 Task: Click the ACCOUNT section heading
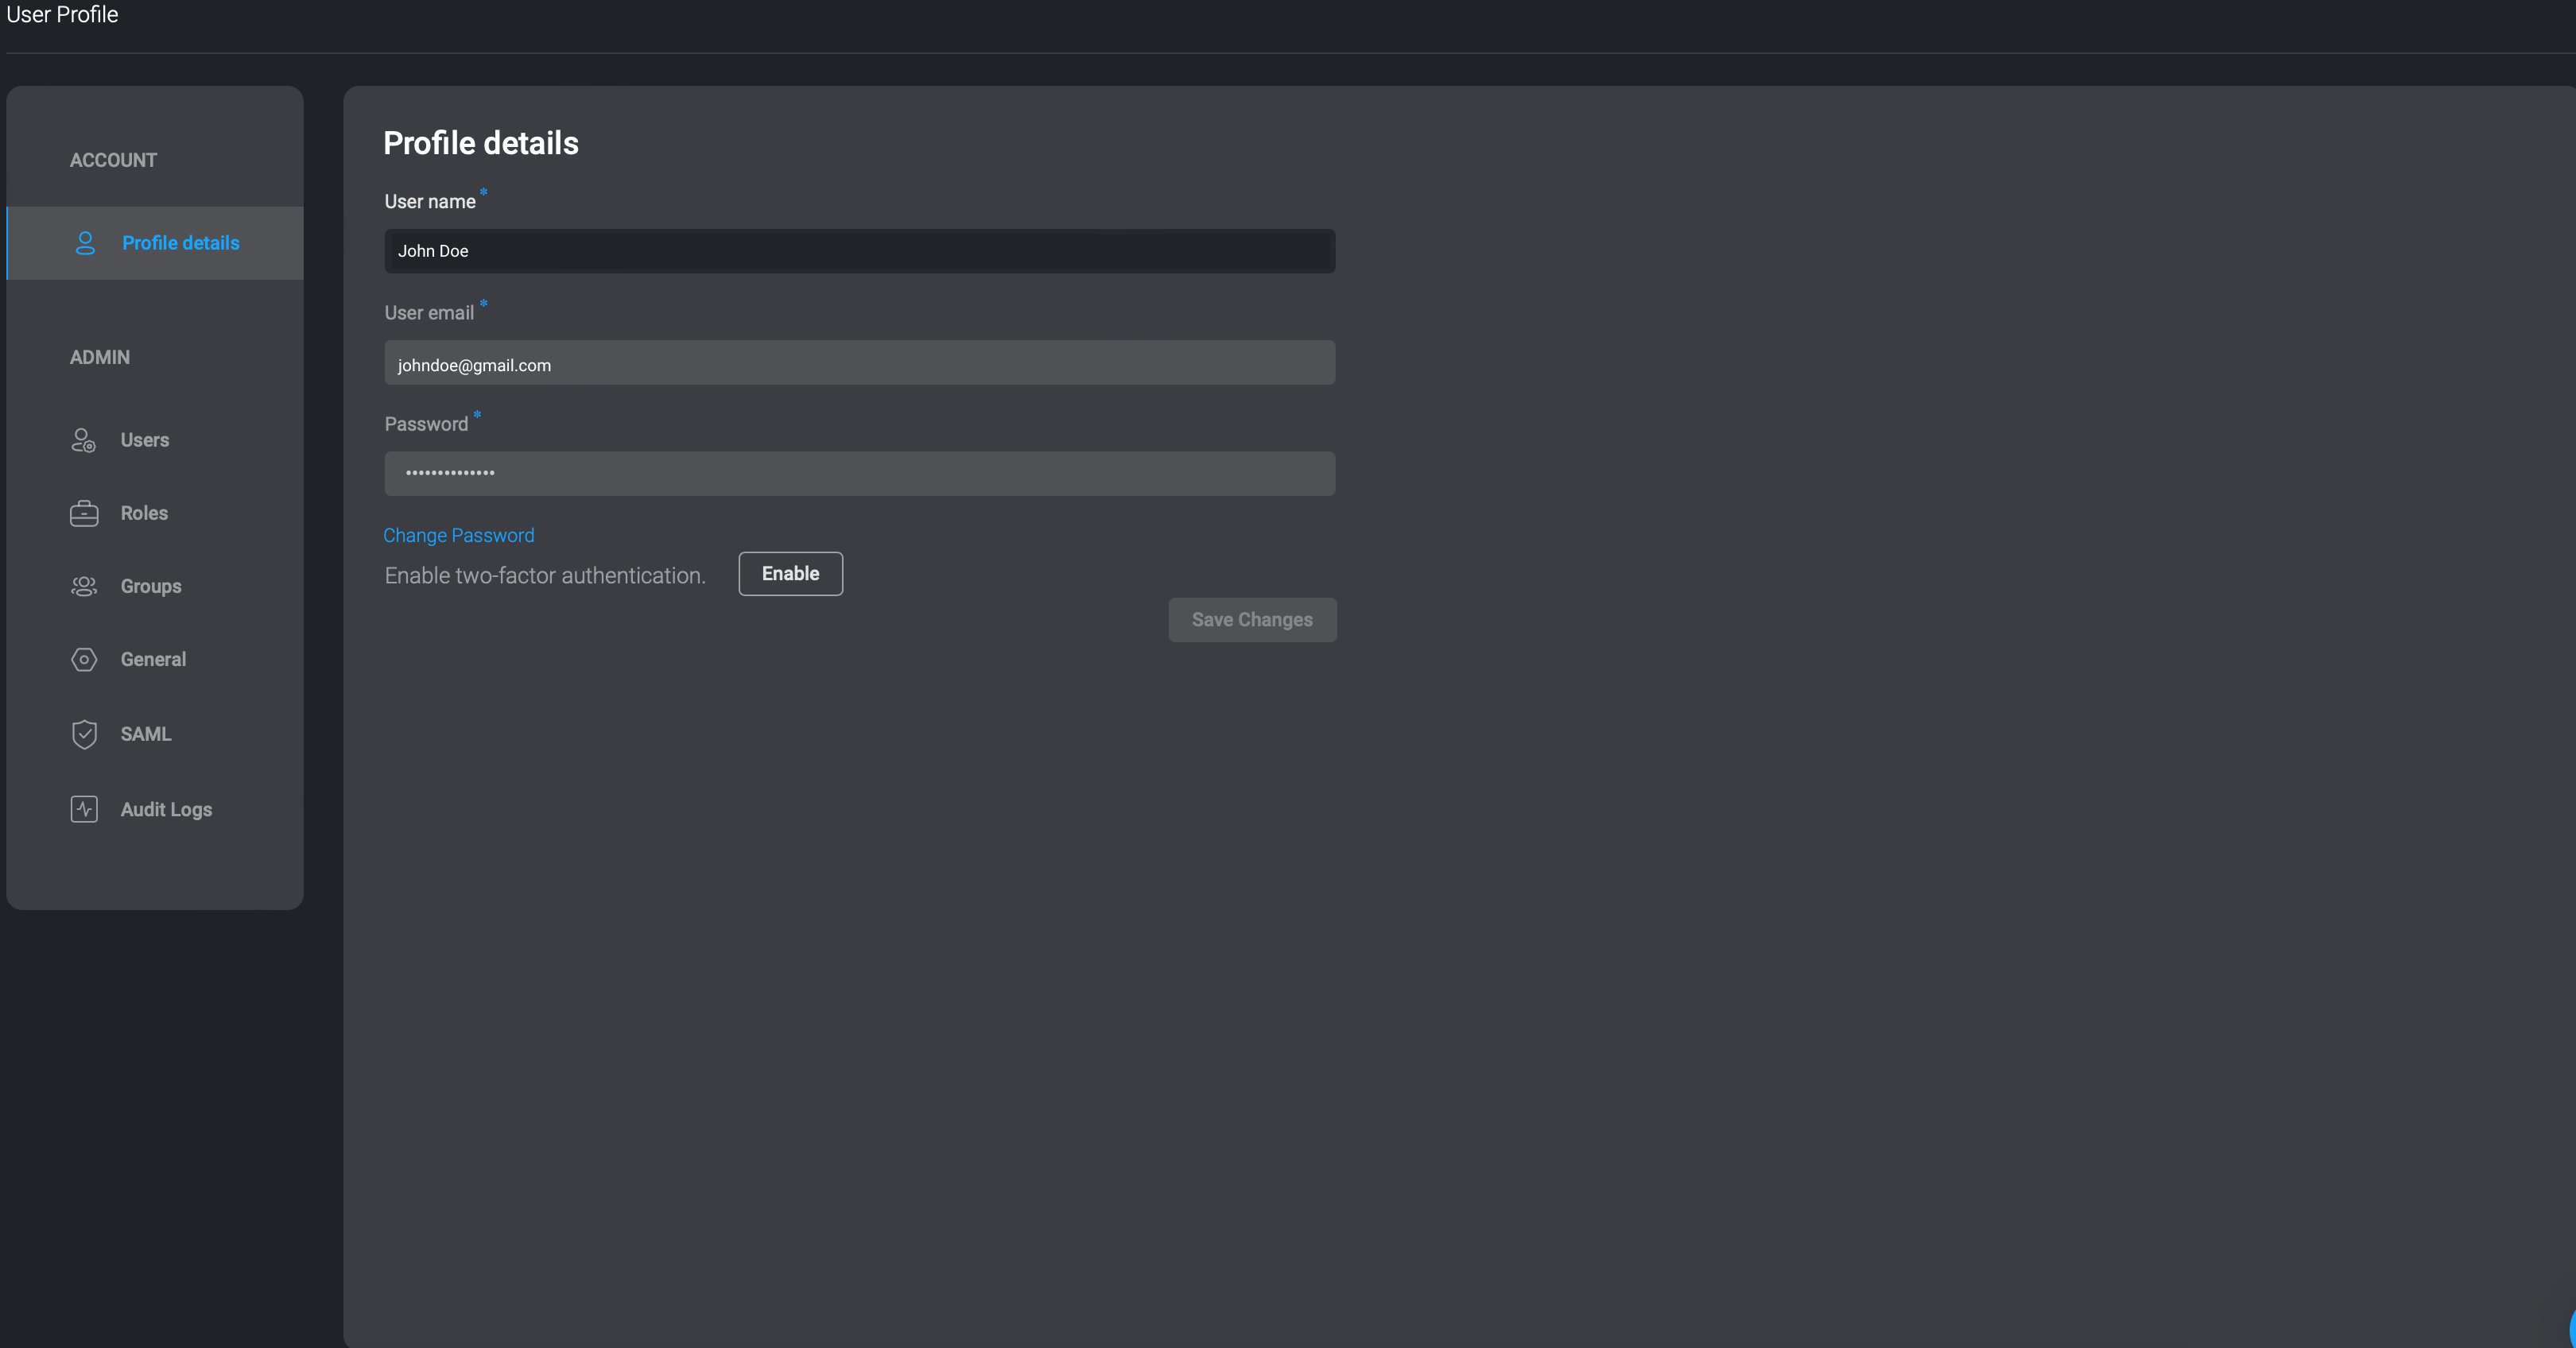pos(113,160)
